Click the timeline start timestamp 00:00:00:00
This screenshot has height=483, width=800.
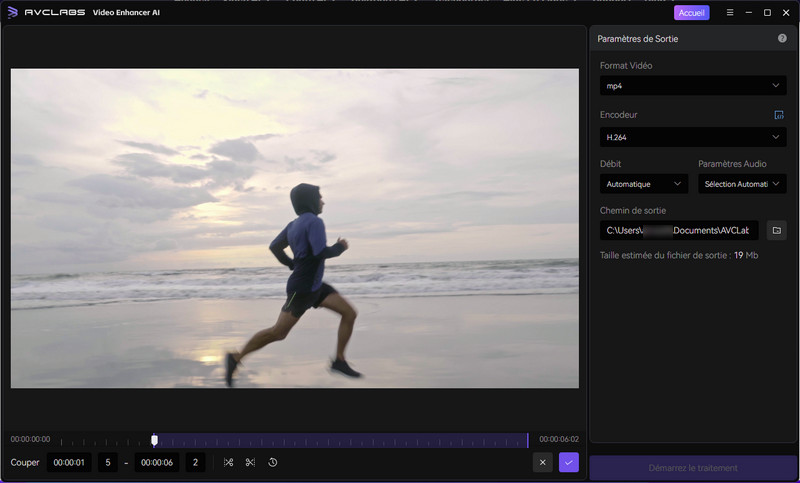[x=31, y=439]
